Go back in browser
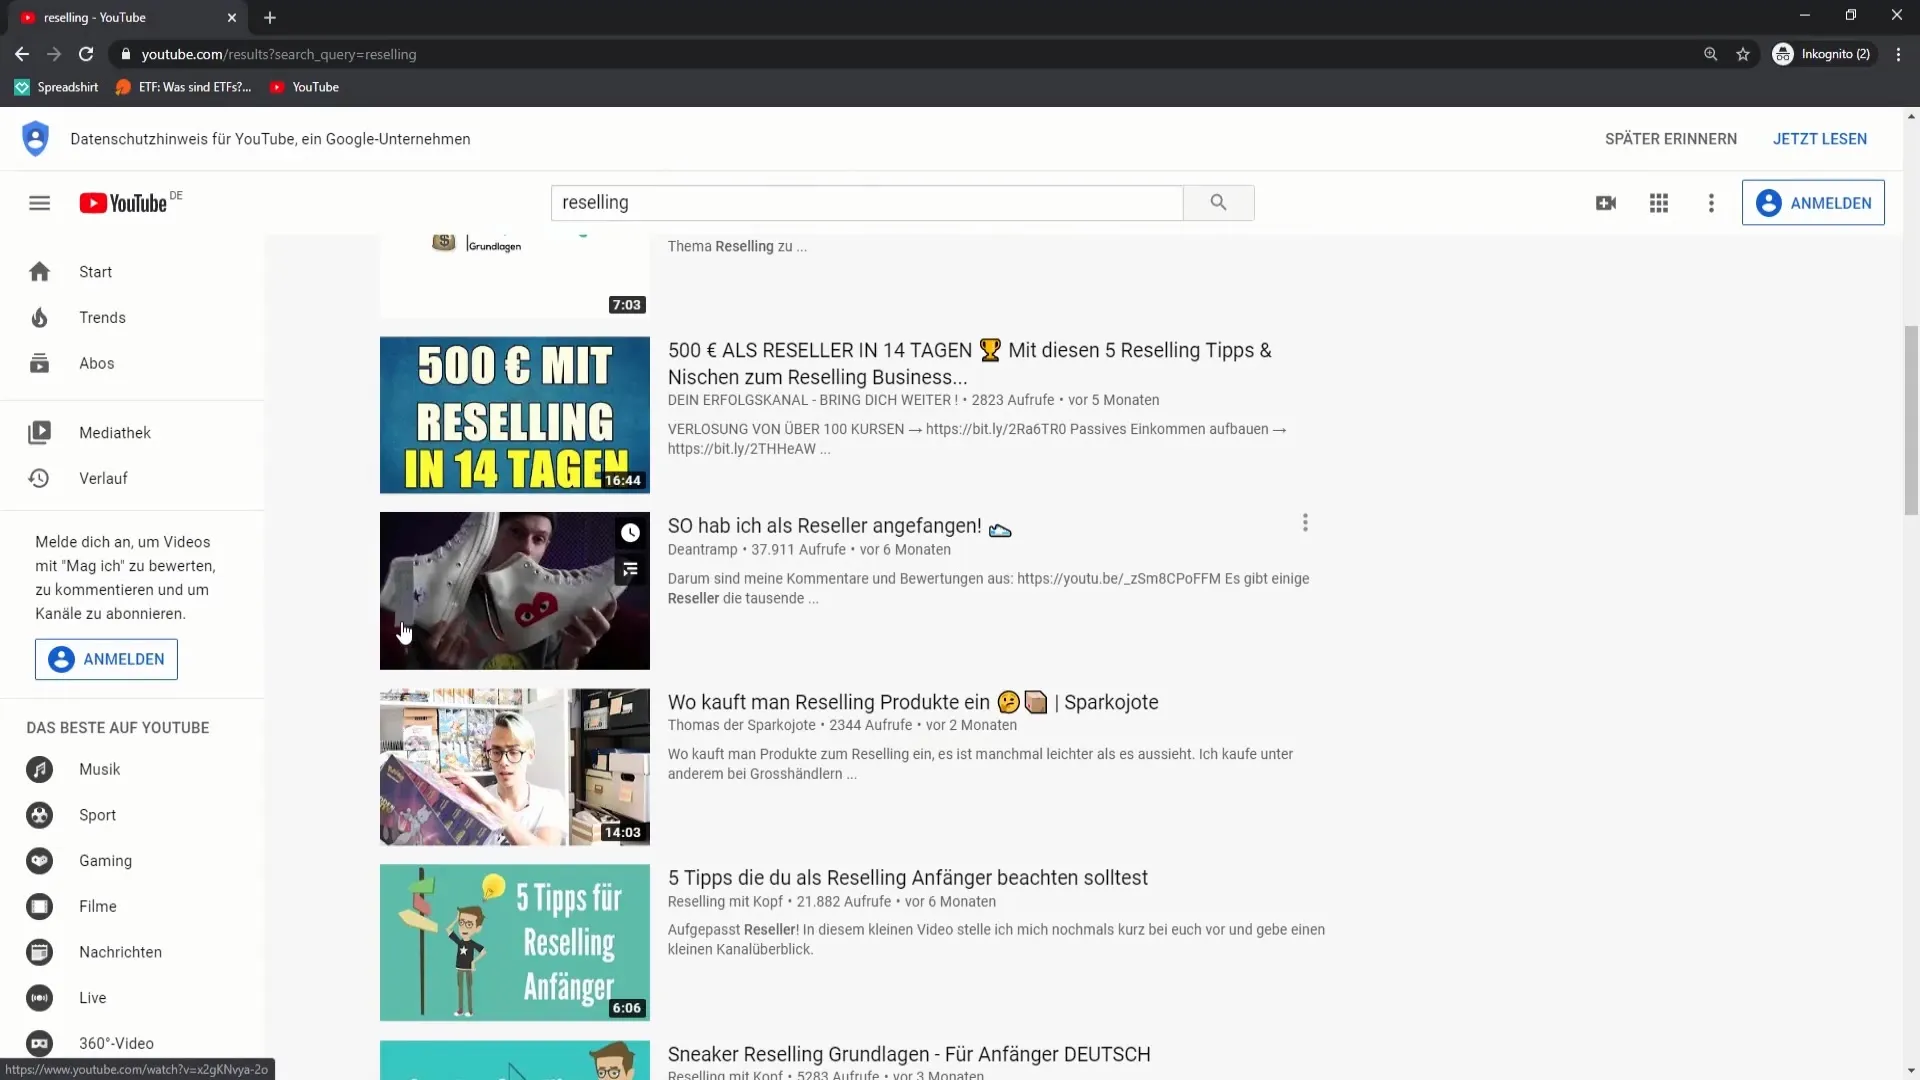1920x1080 pixels. tap(22, 54)
